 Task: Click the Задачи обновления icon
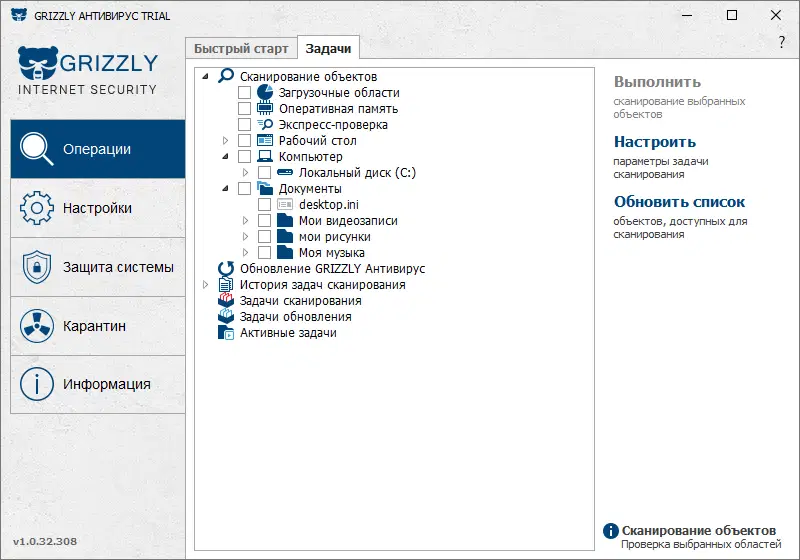[226, 316]
